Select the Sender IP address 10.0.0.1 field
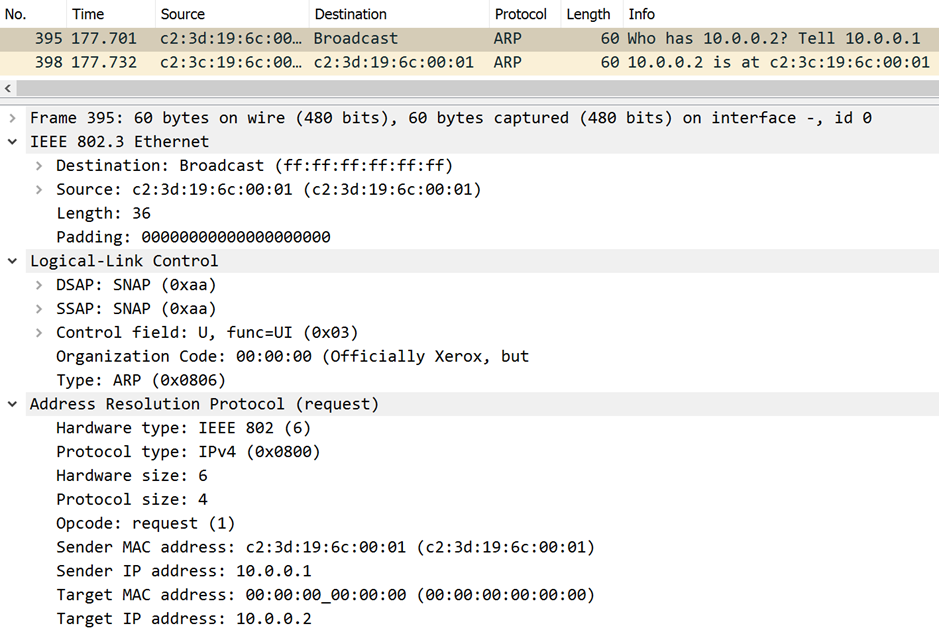 click(183, 572)
